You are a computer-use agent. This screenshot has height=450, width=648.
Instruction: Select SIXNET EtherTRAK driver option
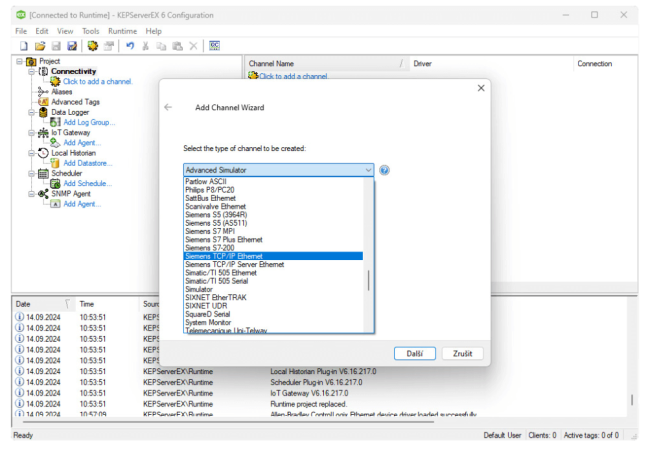(273, 298)
